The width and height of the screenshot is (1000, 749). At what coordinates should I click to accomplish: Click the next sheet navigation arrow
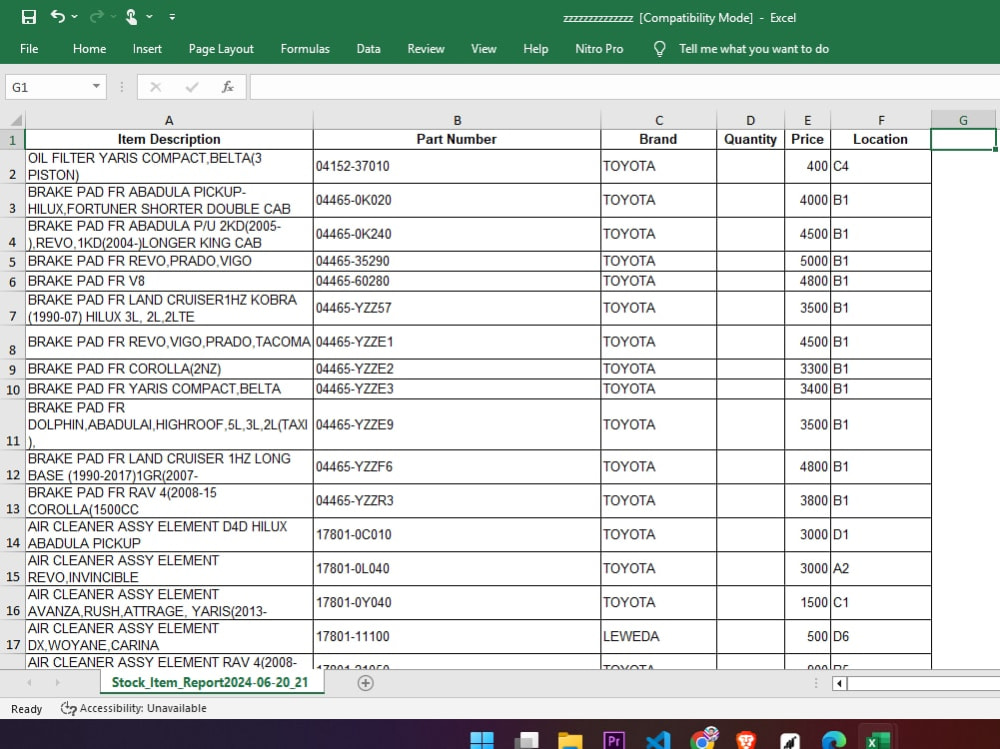57,683
